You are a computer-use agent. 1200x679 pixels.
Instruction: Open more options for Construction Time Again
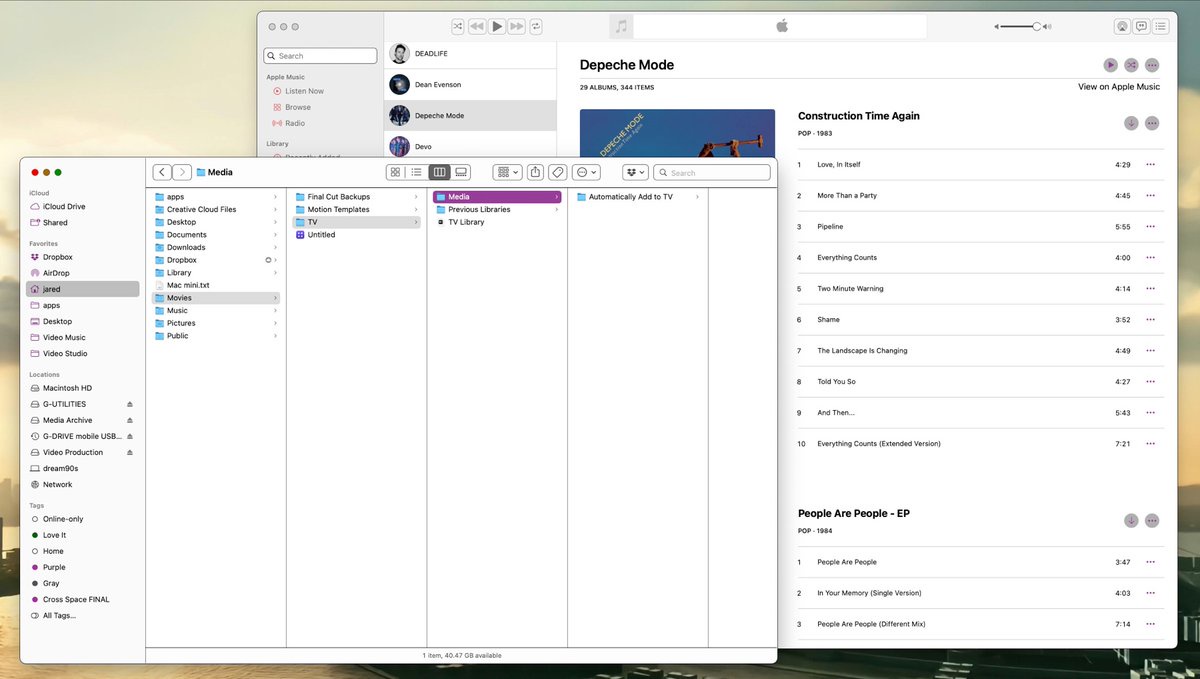[1152, 123]
